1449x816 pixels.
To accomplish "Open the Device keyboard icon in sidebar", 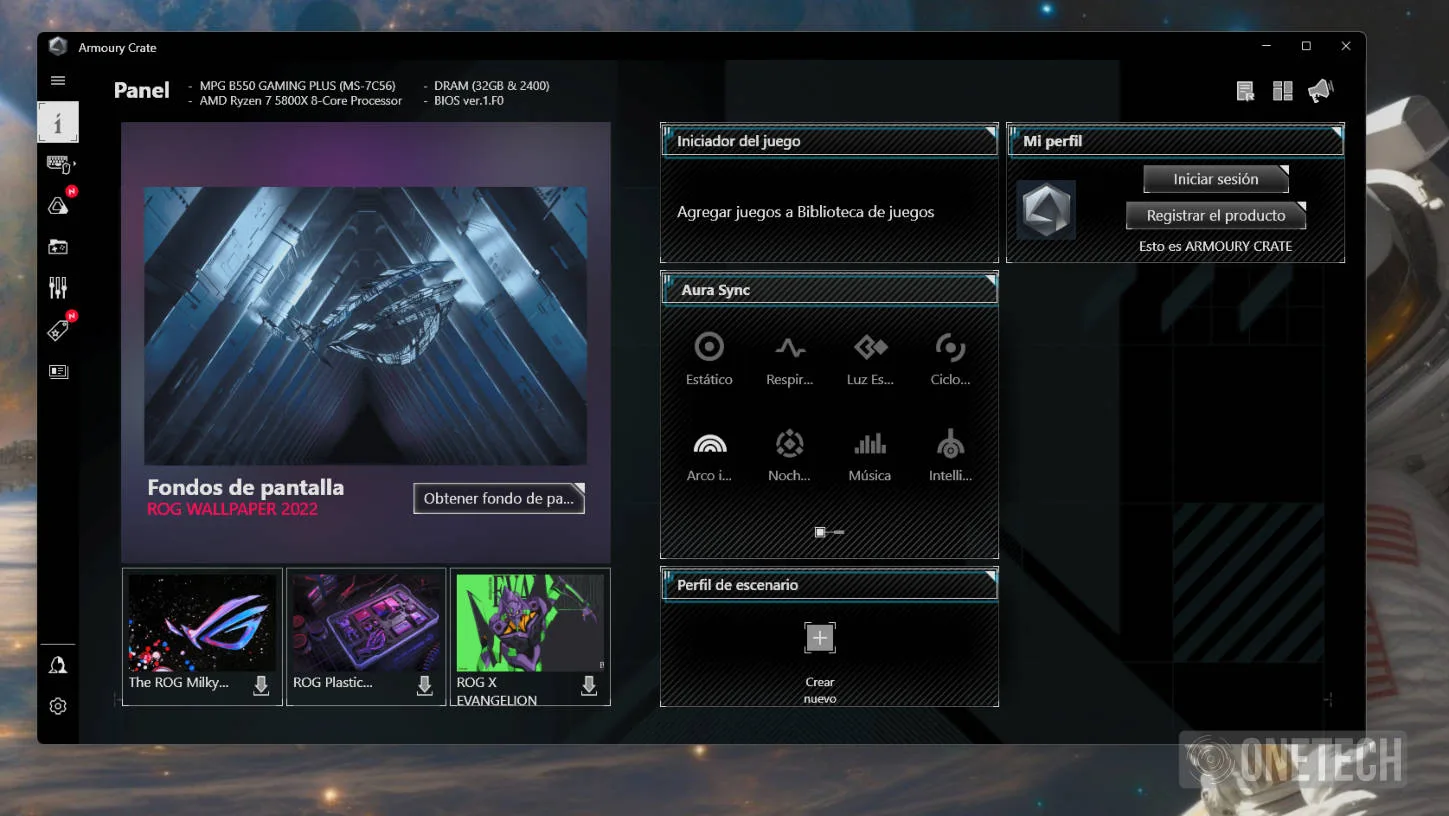I will point(59,164).
